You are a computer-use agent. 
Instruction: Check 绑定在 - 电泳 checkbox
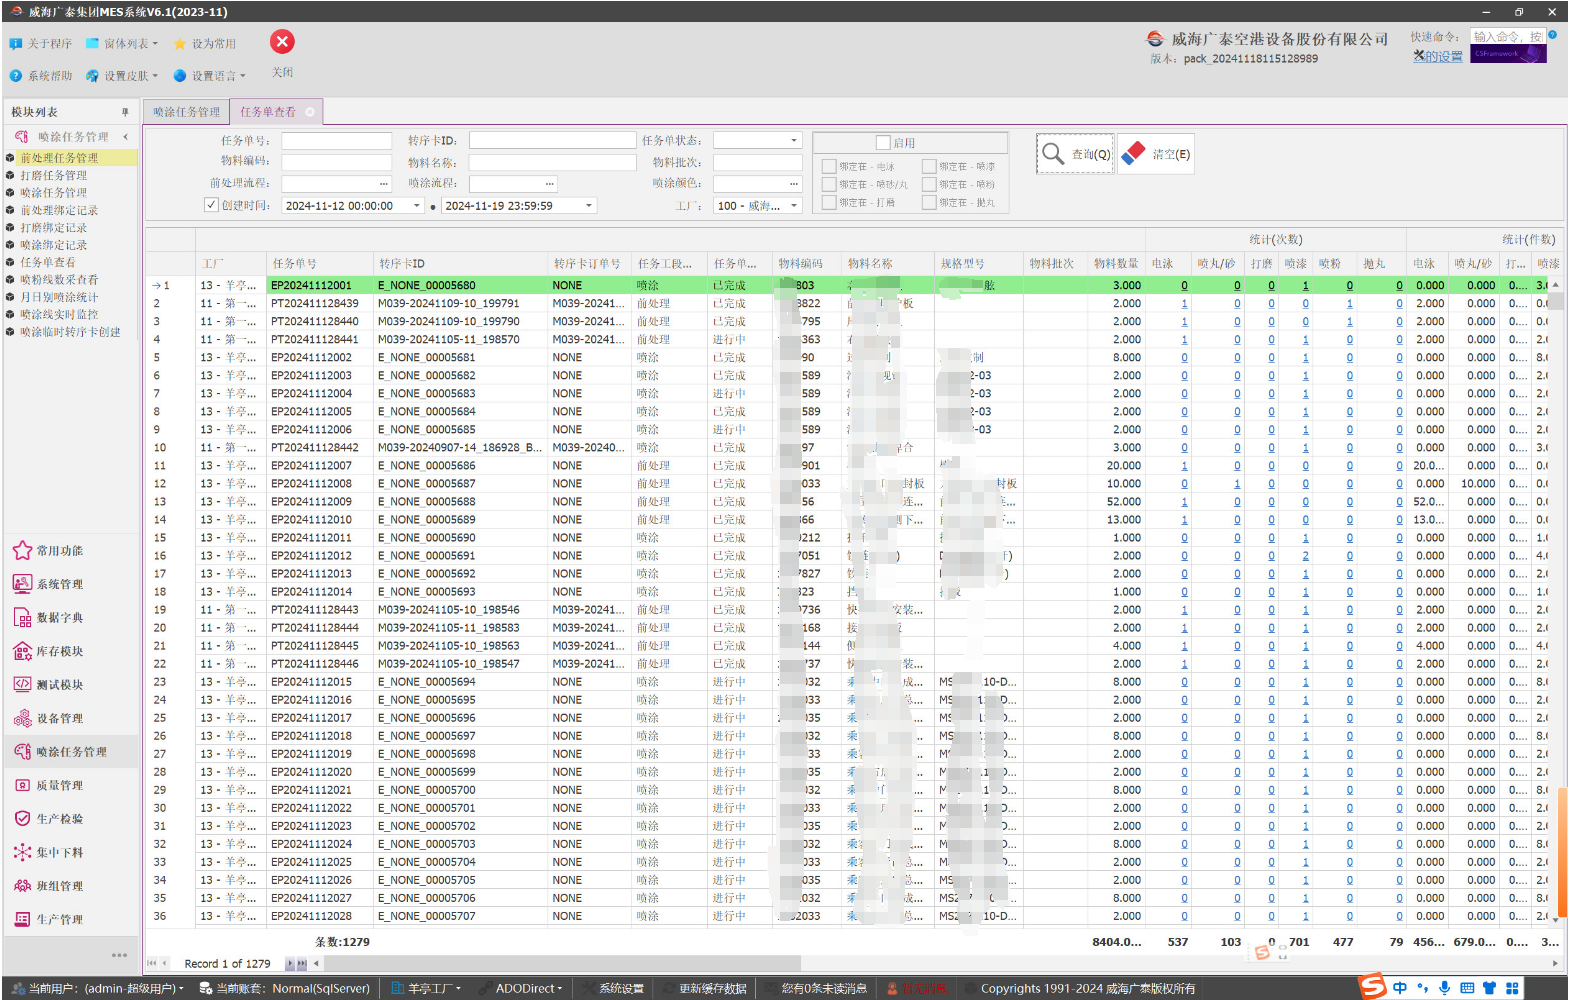pos(829,167)
